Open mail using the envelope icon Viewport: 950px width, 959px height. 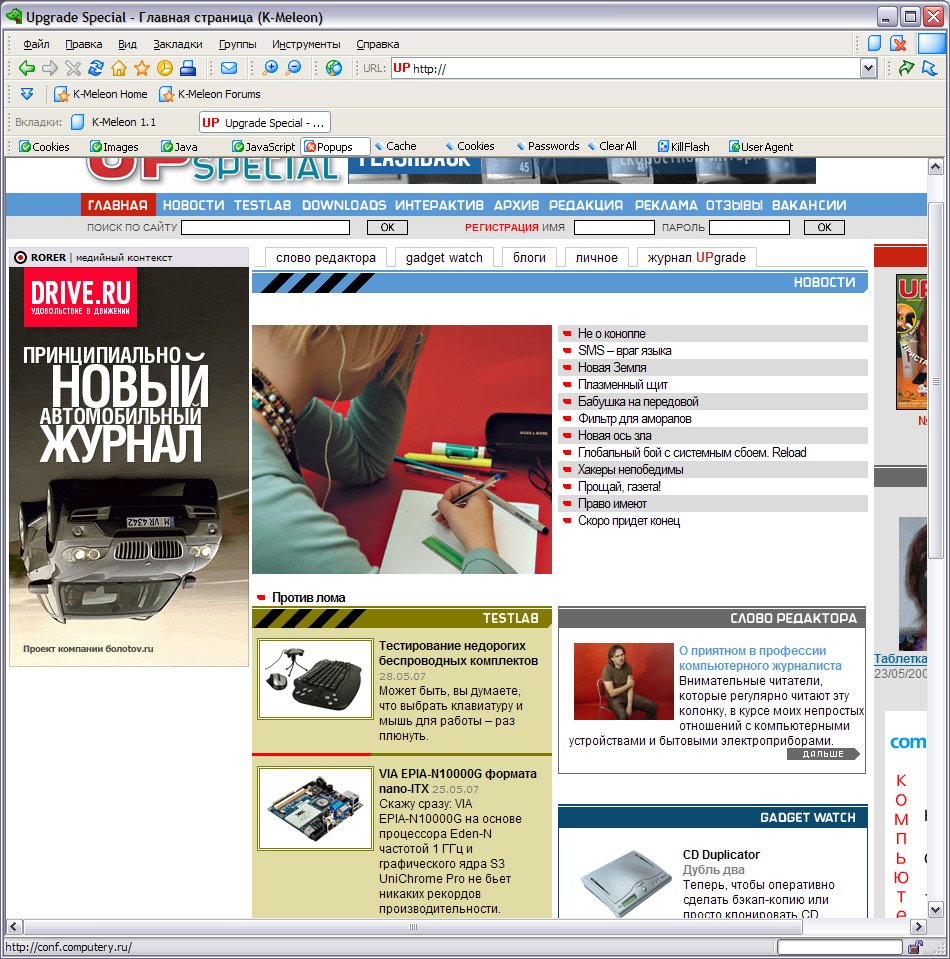[229, 68]
